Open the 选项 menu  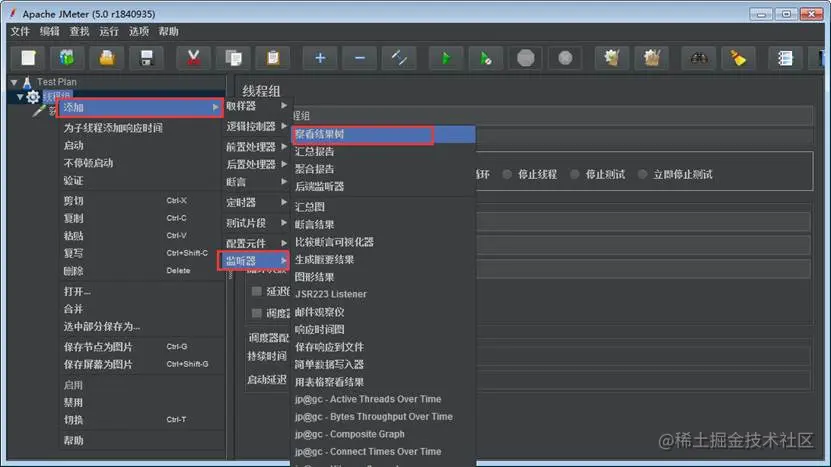pos(139,31)
